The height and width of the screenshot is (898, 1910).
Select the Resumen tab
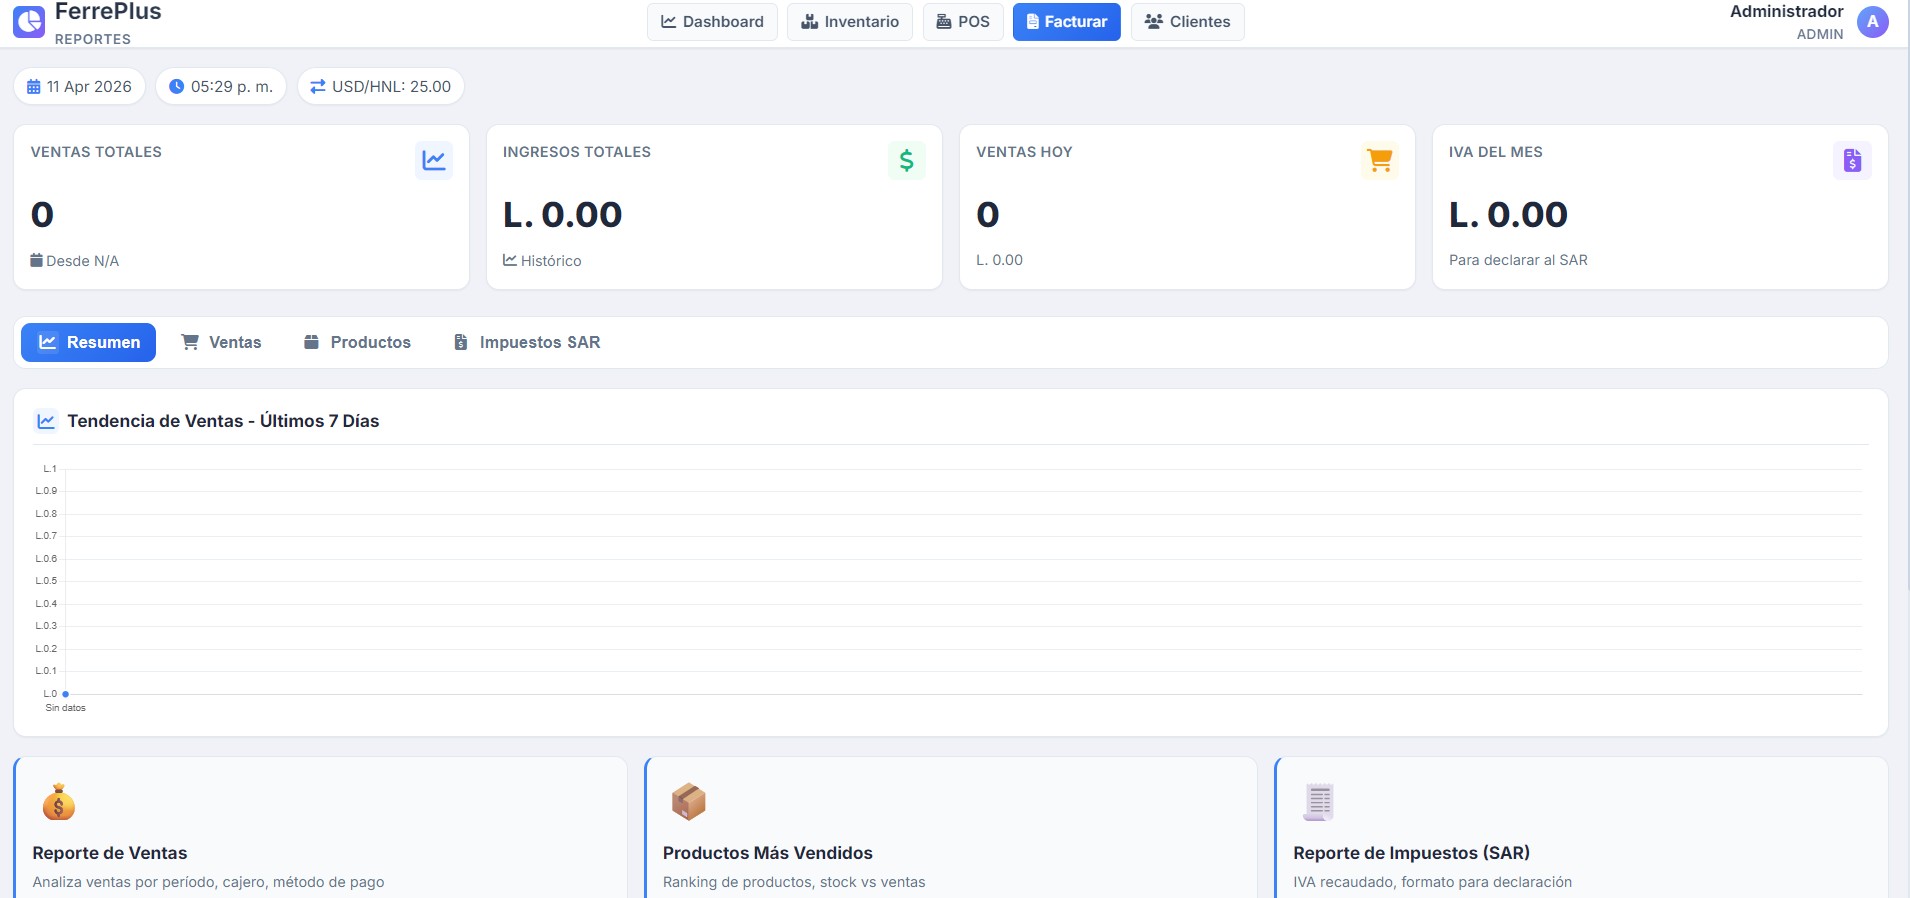(88, 342)
